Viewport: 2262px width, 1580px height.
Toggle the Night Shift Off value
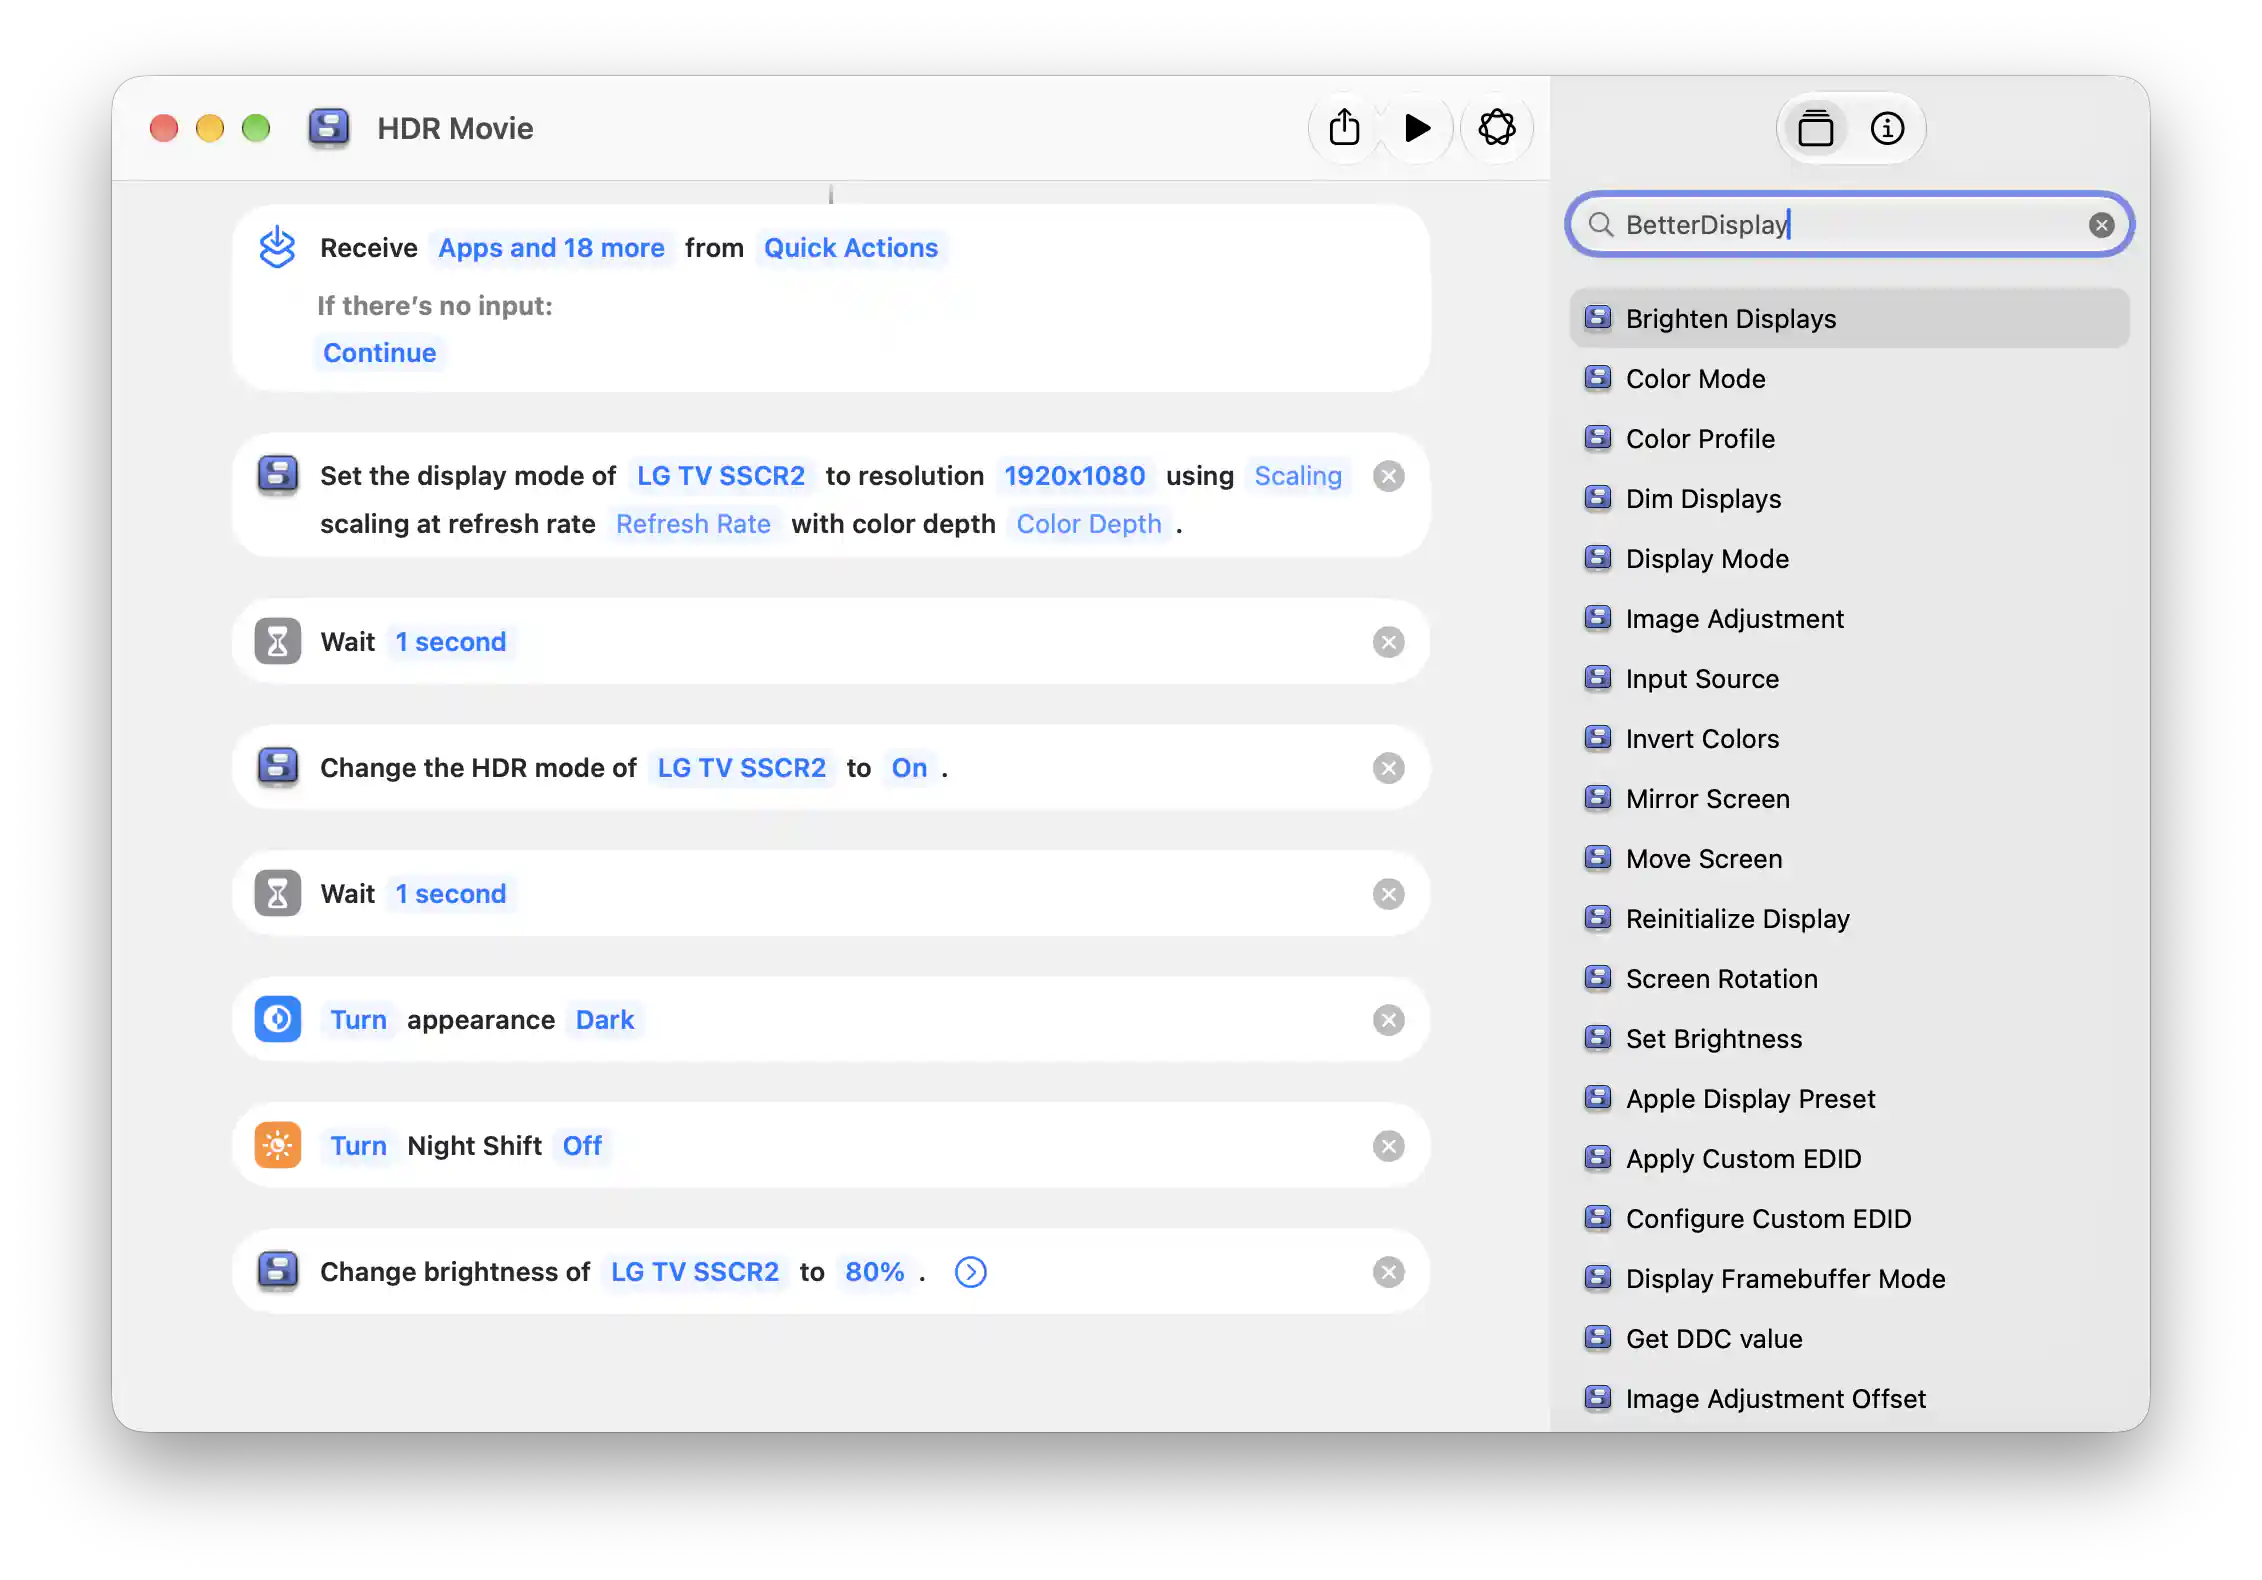coord(582,1146)
